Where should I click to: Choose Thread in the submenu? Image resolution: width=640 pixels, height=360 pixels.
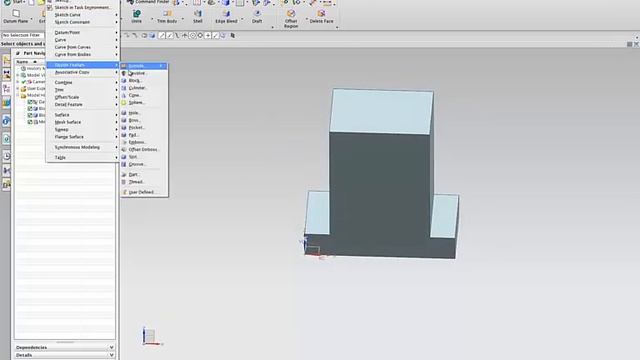click(x=144, y=182)
